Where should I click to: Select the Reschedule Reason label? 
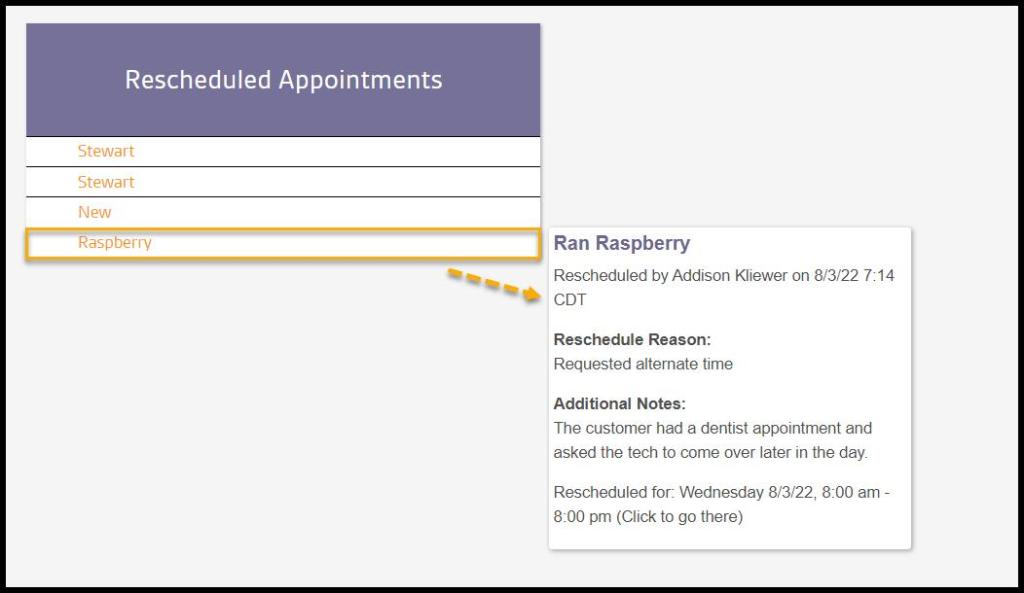[632, 339]
